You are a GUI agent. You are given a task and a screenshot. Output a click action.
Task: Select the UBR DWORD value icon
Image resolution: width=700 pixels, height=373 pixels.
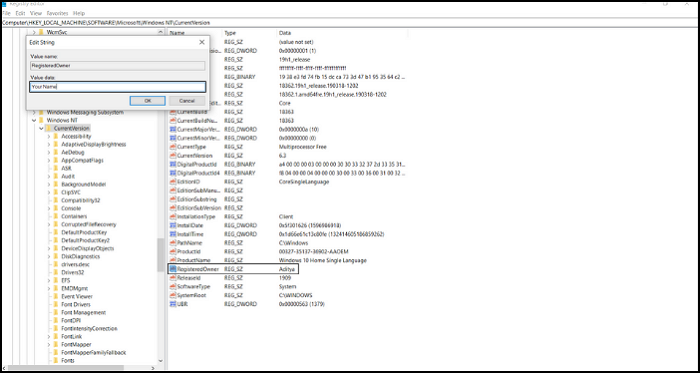(173, 304)
